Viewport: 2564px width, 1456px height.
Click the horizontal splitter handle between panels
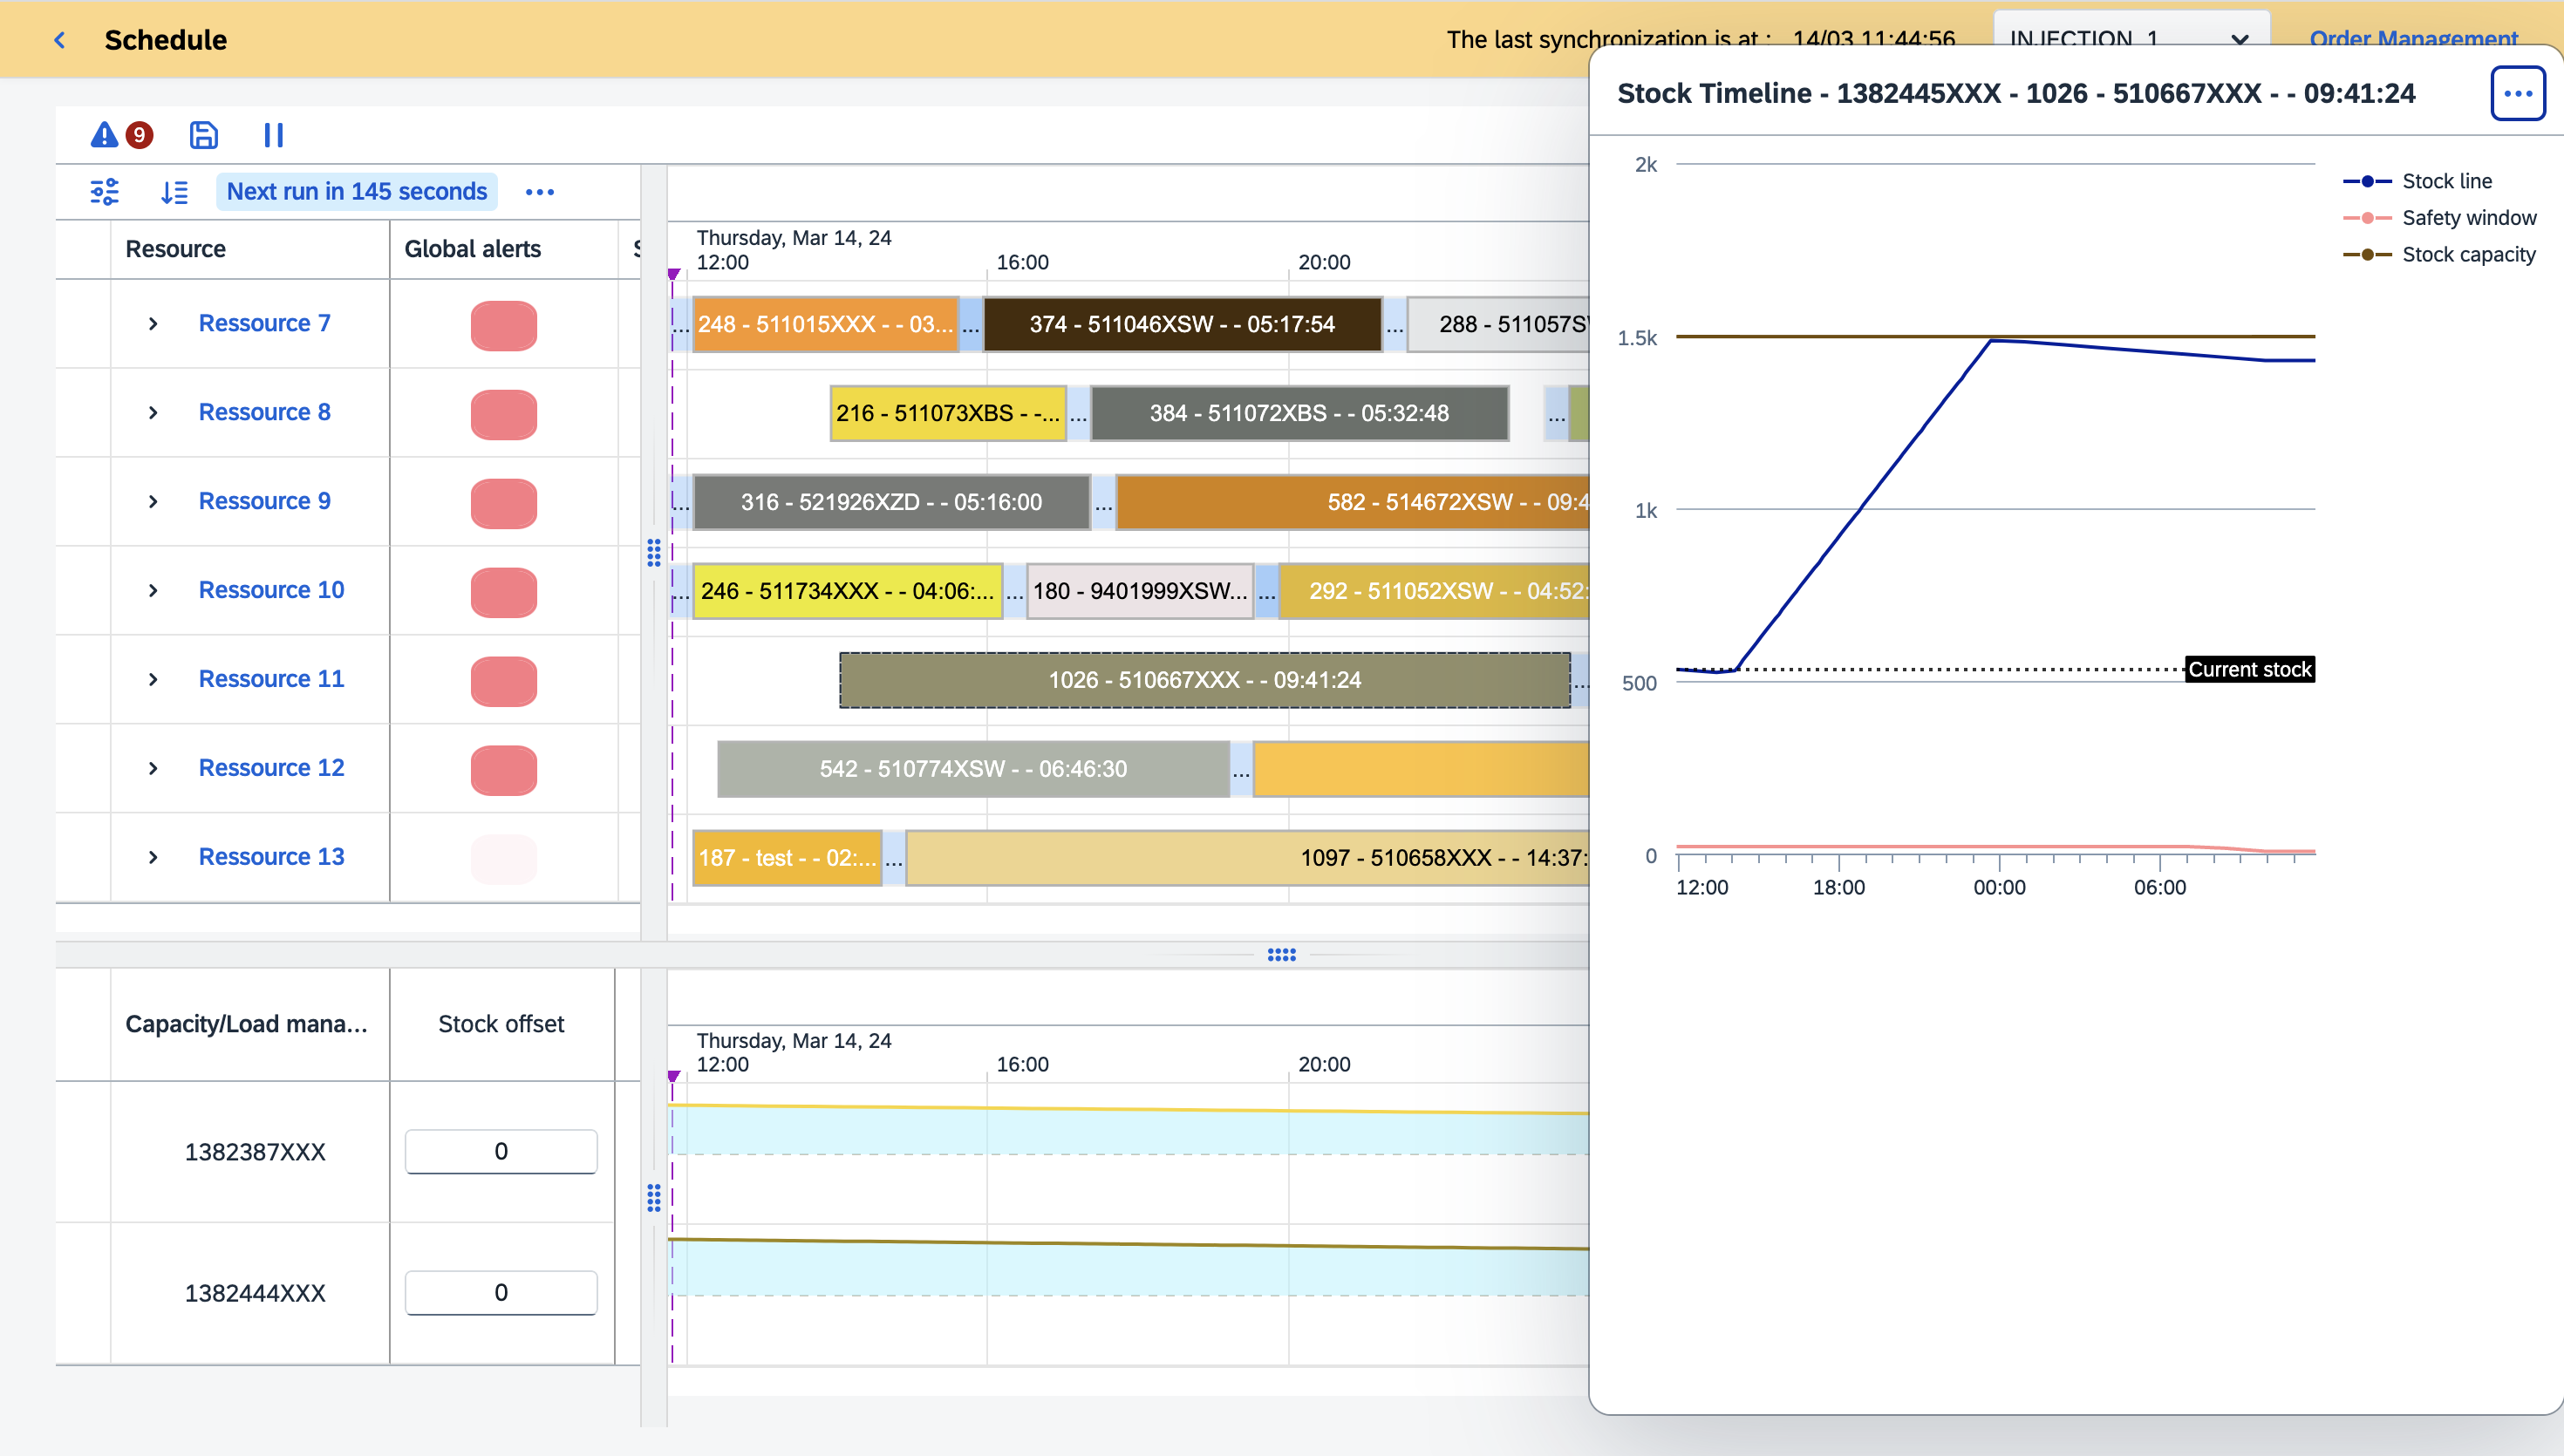(1281, 955)
